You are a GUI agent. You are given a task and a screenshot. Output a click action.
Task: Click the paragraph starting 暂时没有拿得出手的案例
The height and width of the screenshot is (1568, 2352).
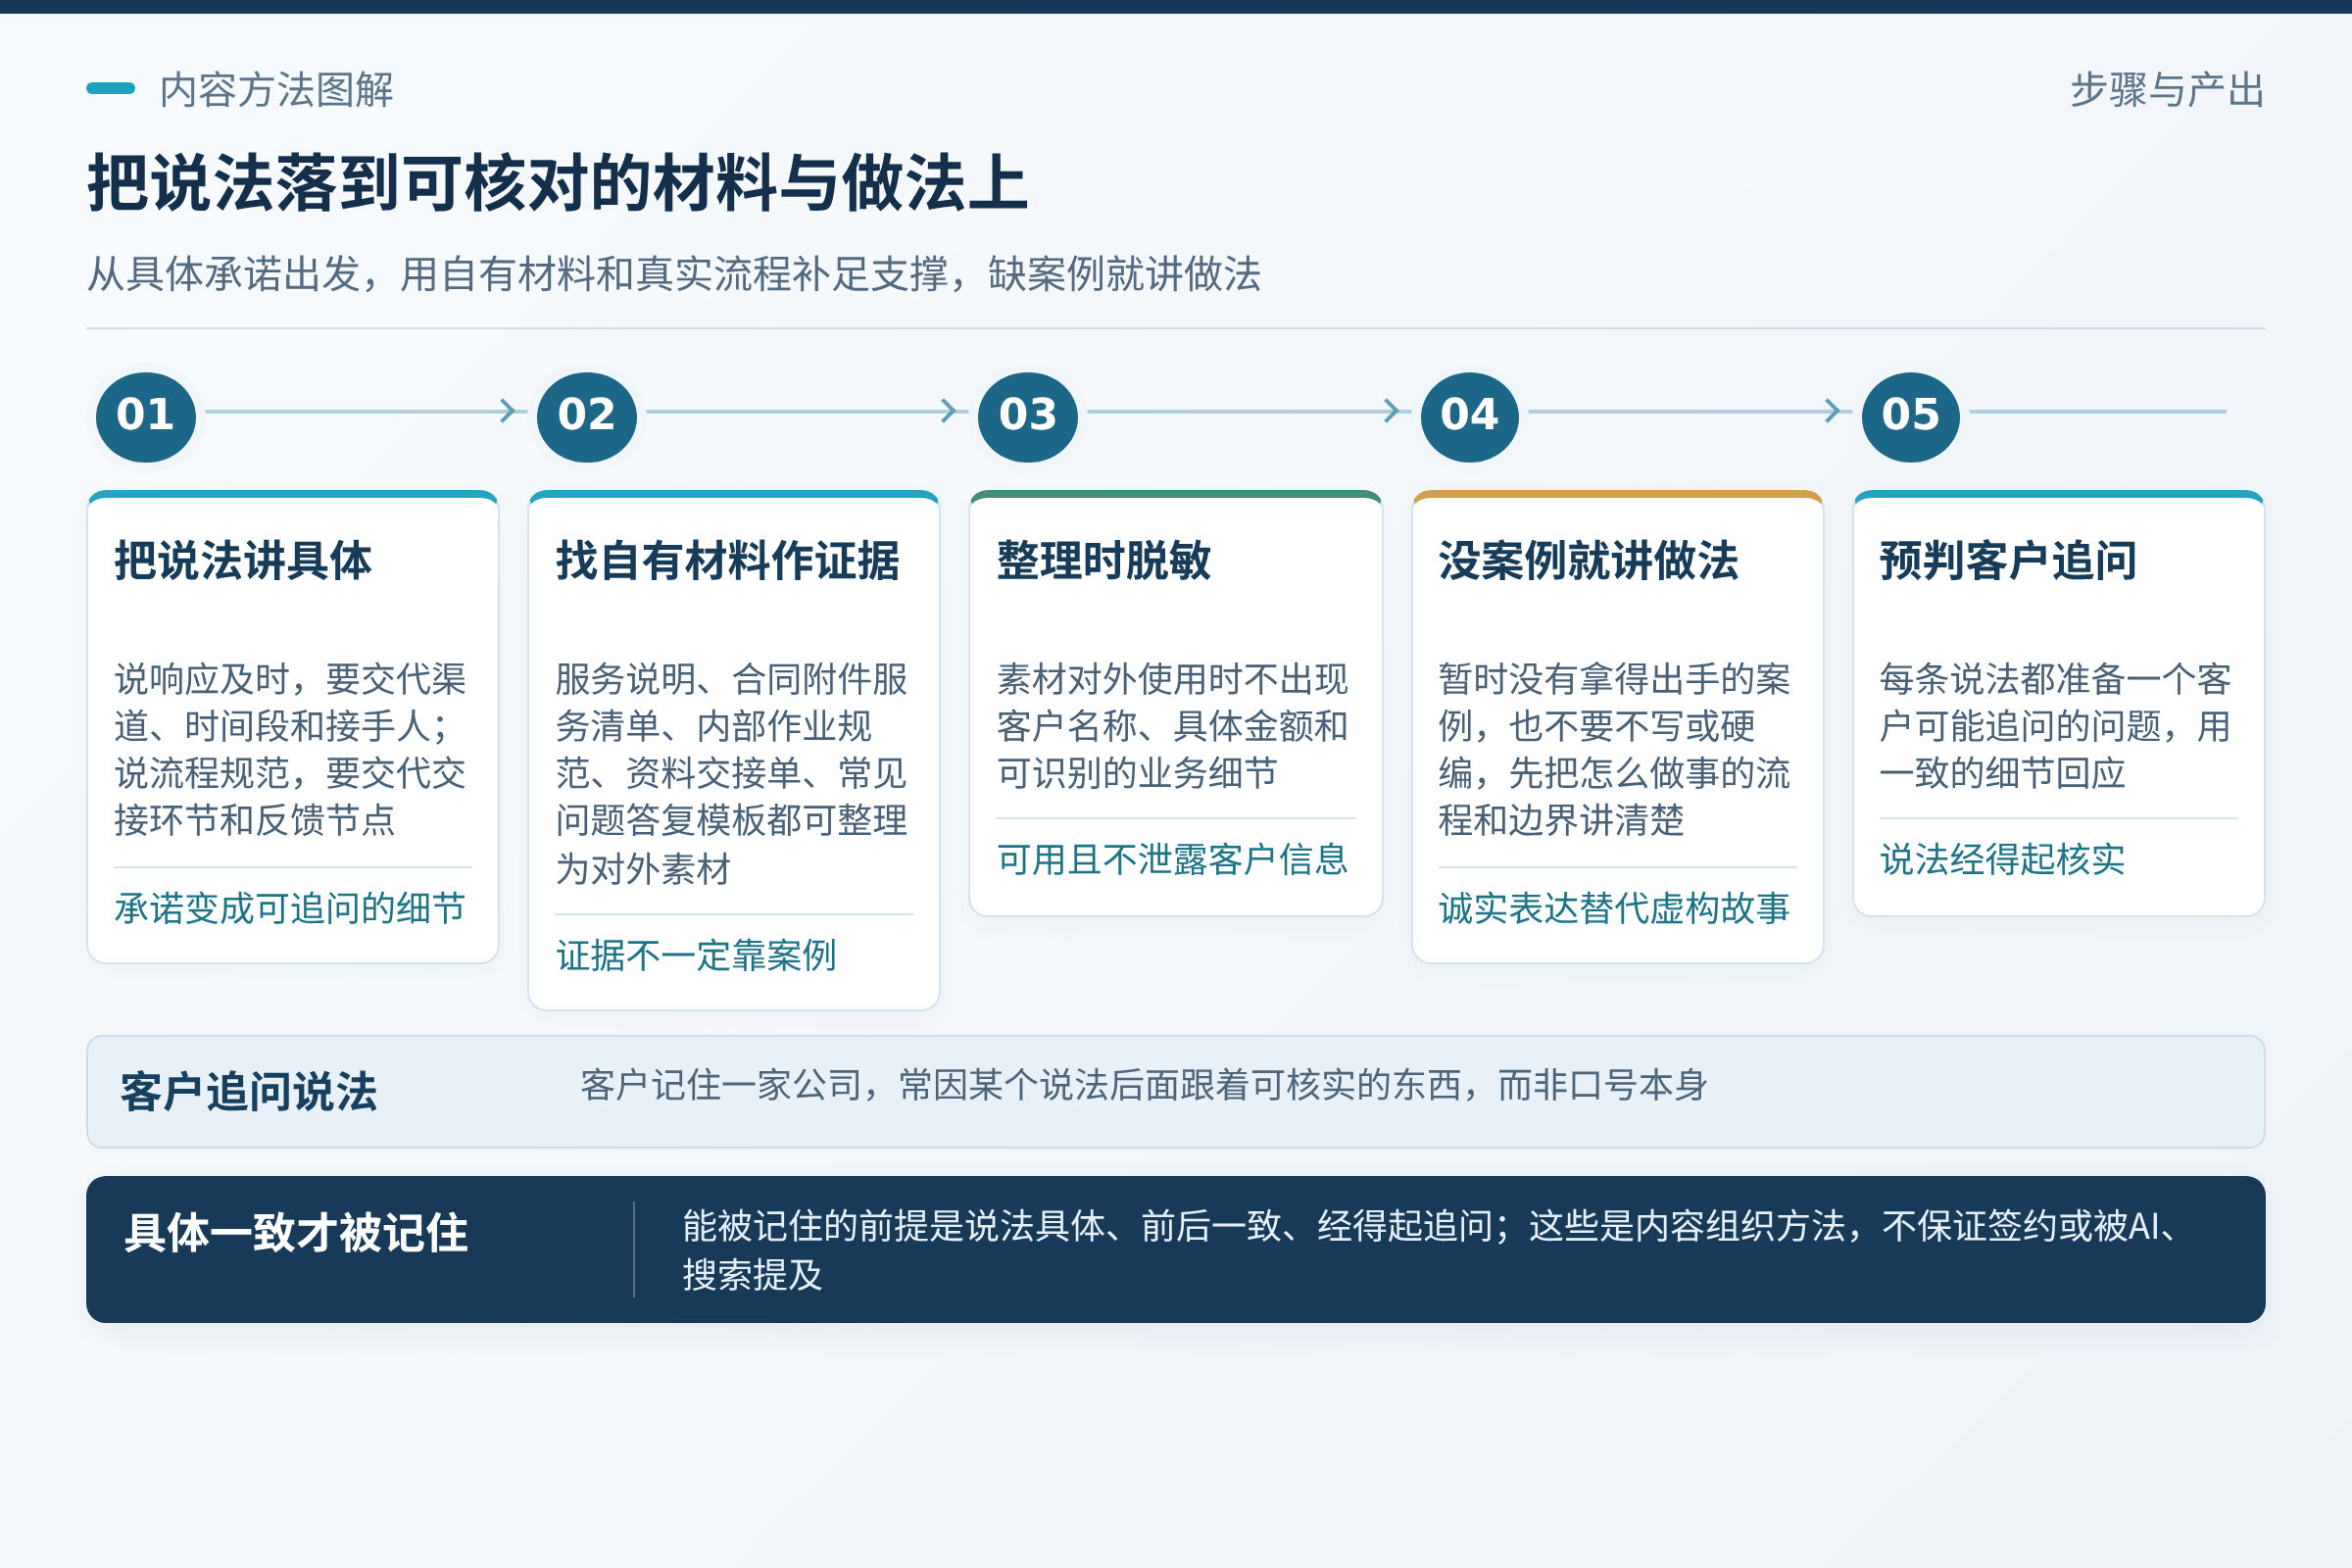[1615, 750]
